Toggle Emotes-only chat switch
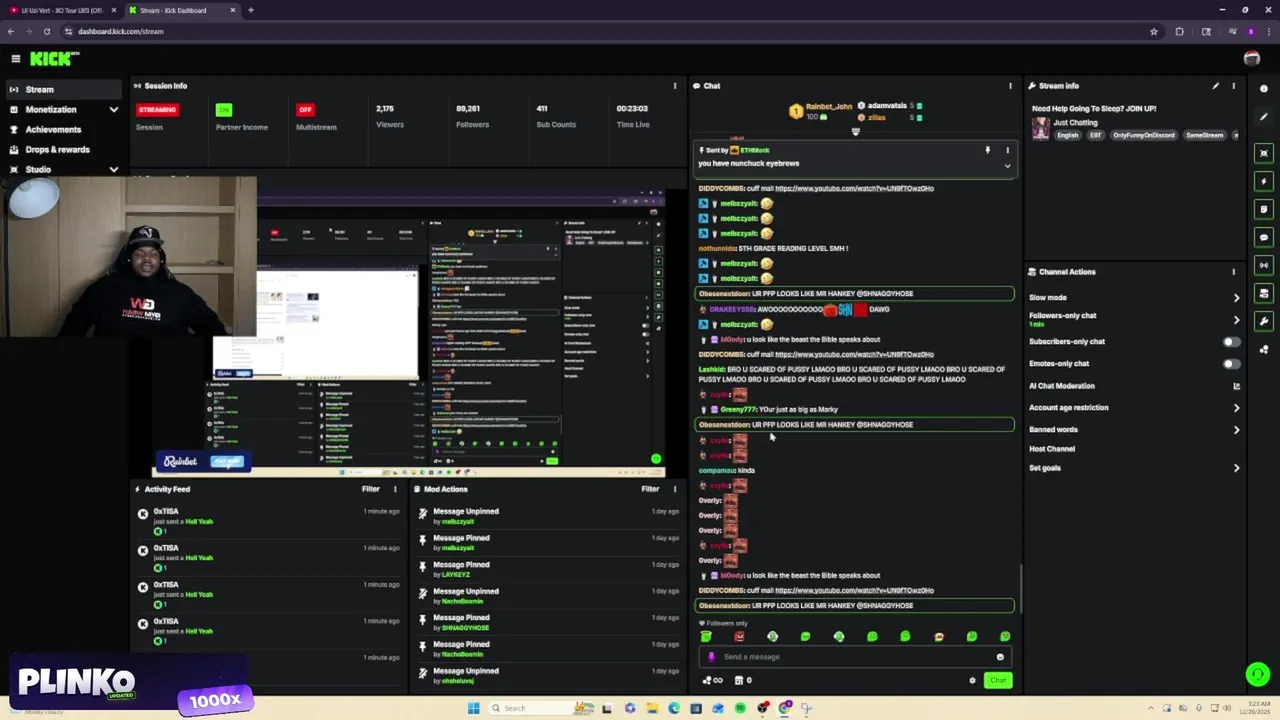Screen dimensions: 1280x720 [x=1232, y=364]
